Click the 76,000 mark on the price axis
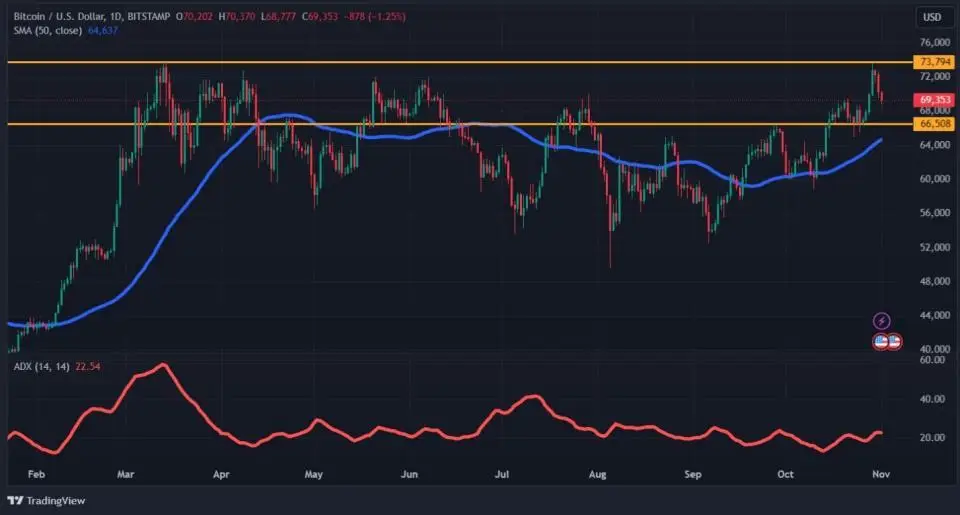The width and height of the screenshot is (960, 515). (x=933, y=43)
